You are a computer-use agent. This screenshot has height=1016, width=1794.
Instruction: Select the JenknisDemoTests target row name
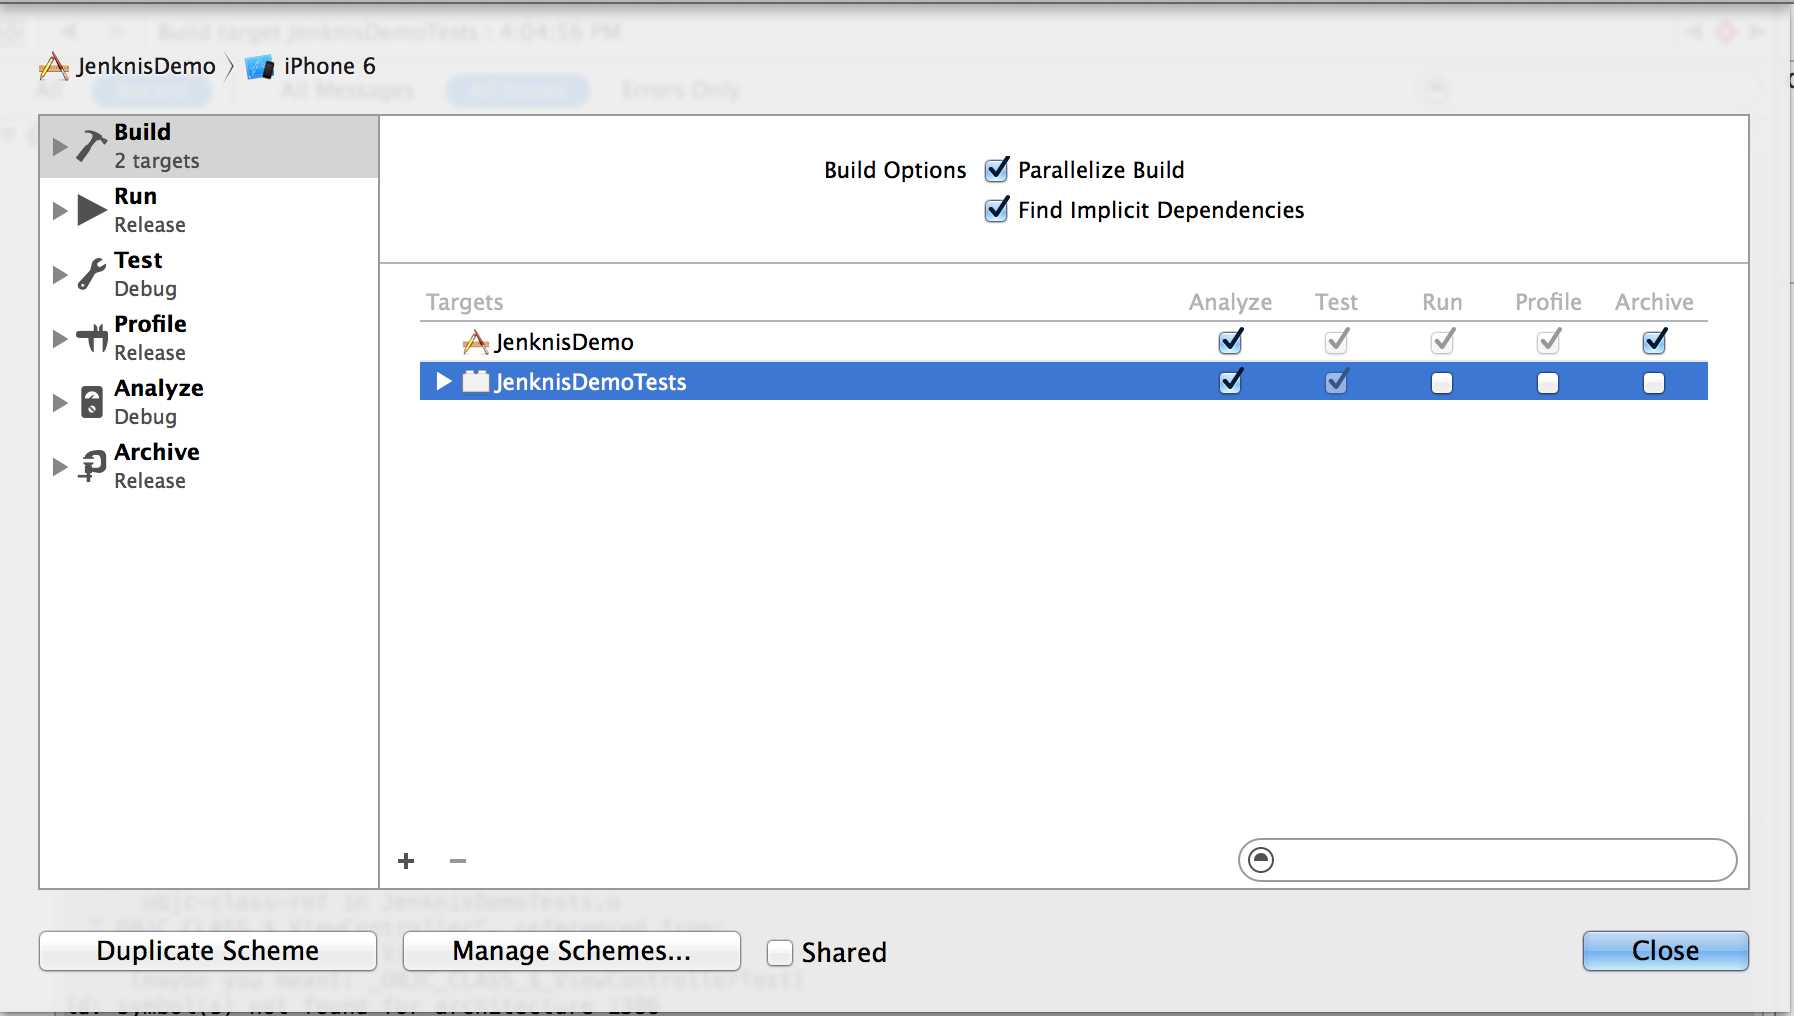coord(590,382)
